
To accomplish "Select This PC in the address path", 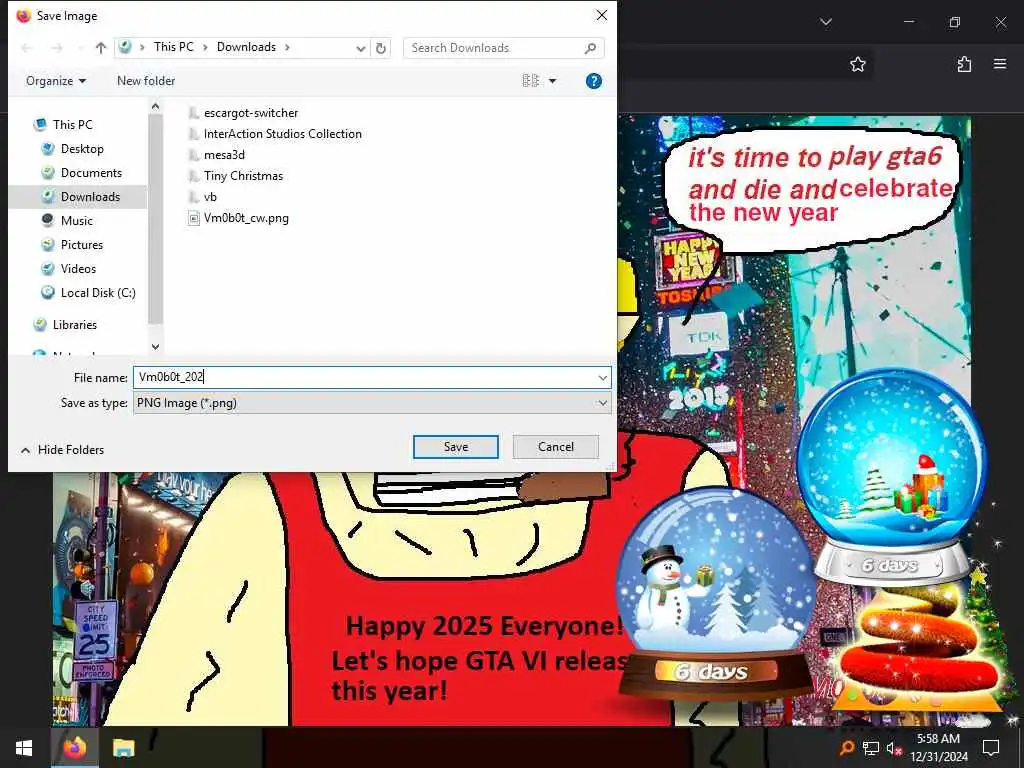I will 174,47.
